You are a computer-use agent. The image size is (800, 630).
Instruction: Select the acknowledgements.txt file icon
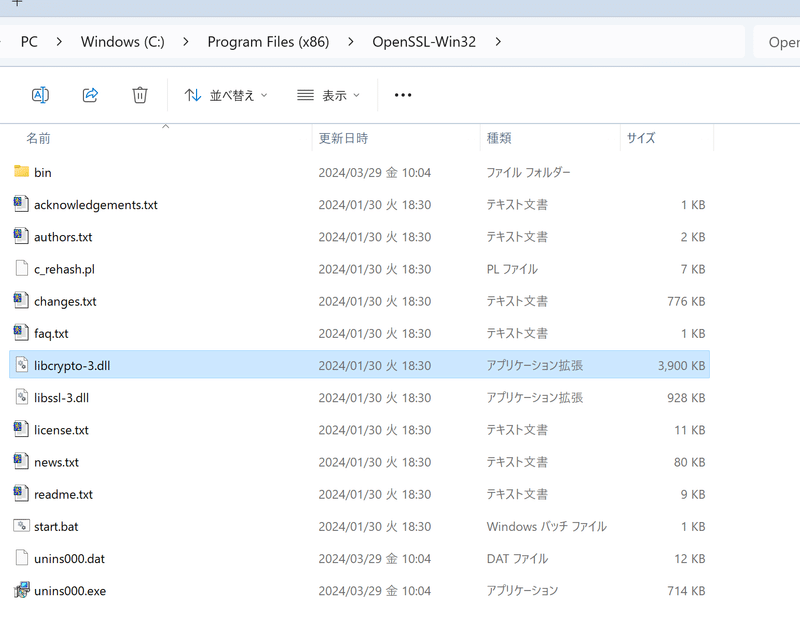21,204
